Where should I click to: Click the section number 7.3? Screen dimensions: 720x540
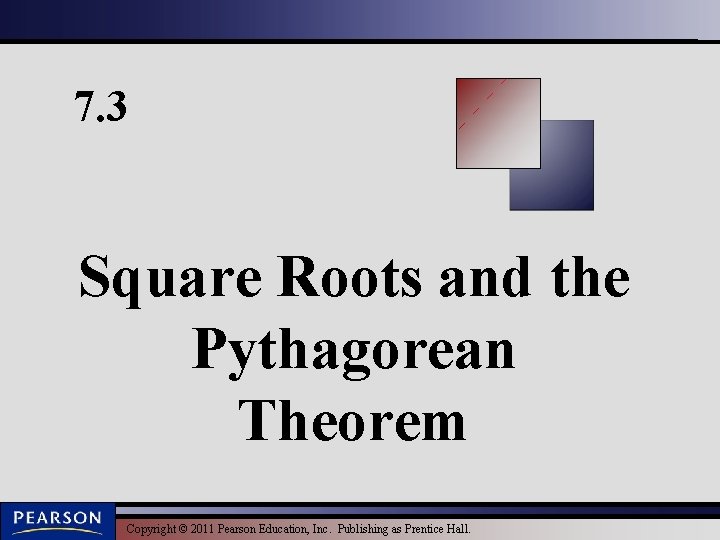point(100,106)
